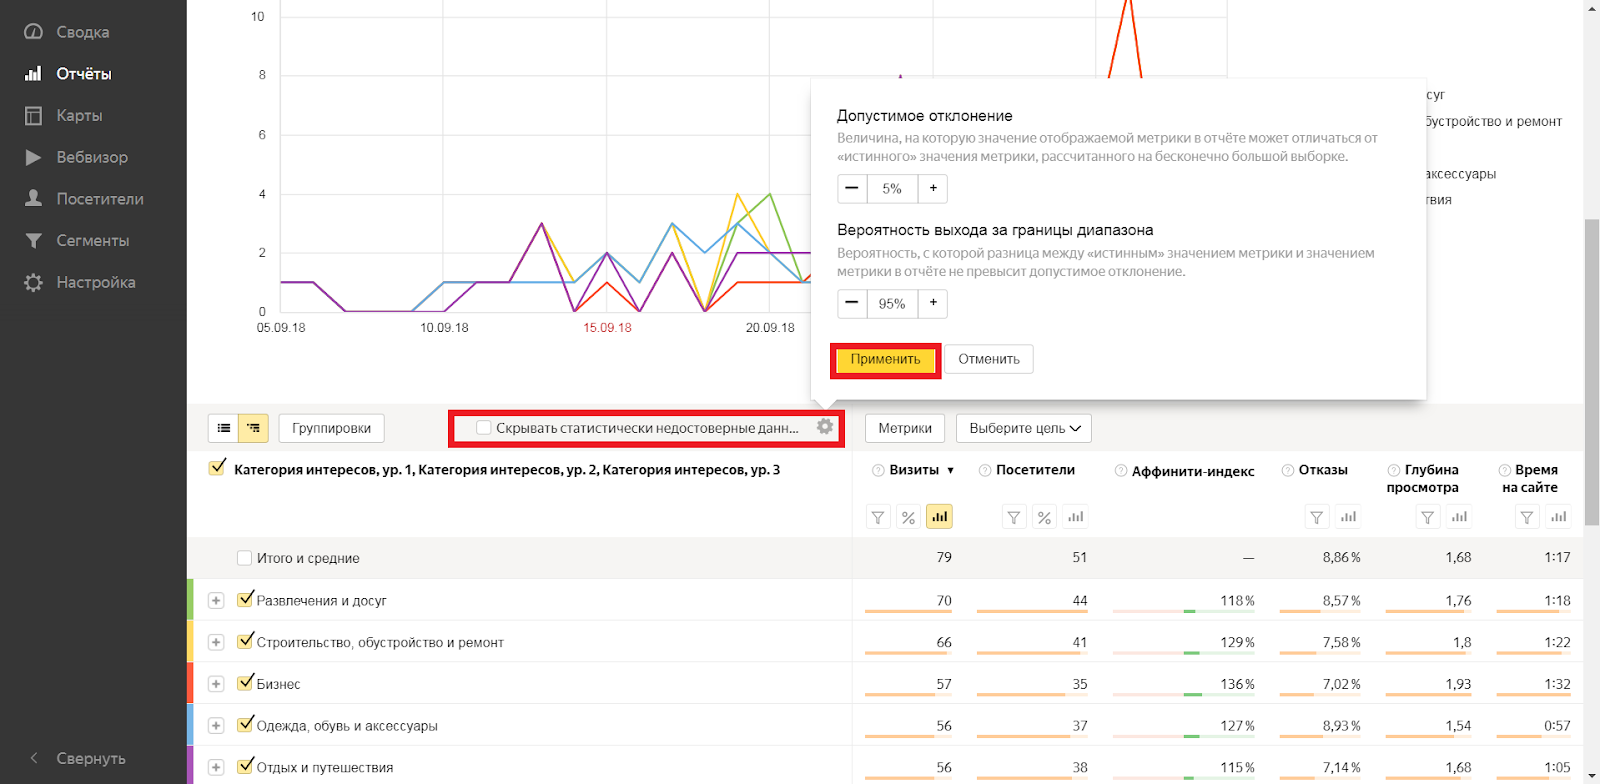This screenshot has width=1600, height=784.
Task: Toggle the Категория интересов header checkbox
Action: pos(217,468)
